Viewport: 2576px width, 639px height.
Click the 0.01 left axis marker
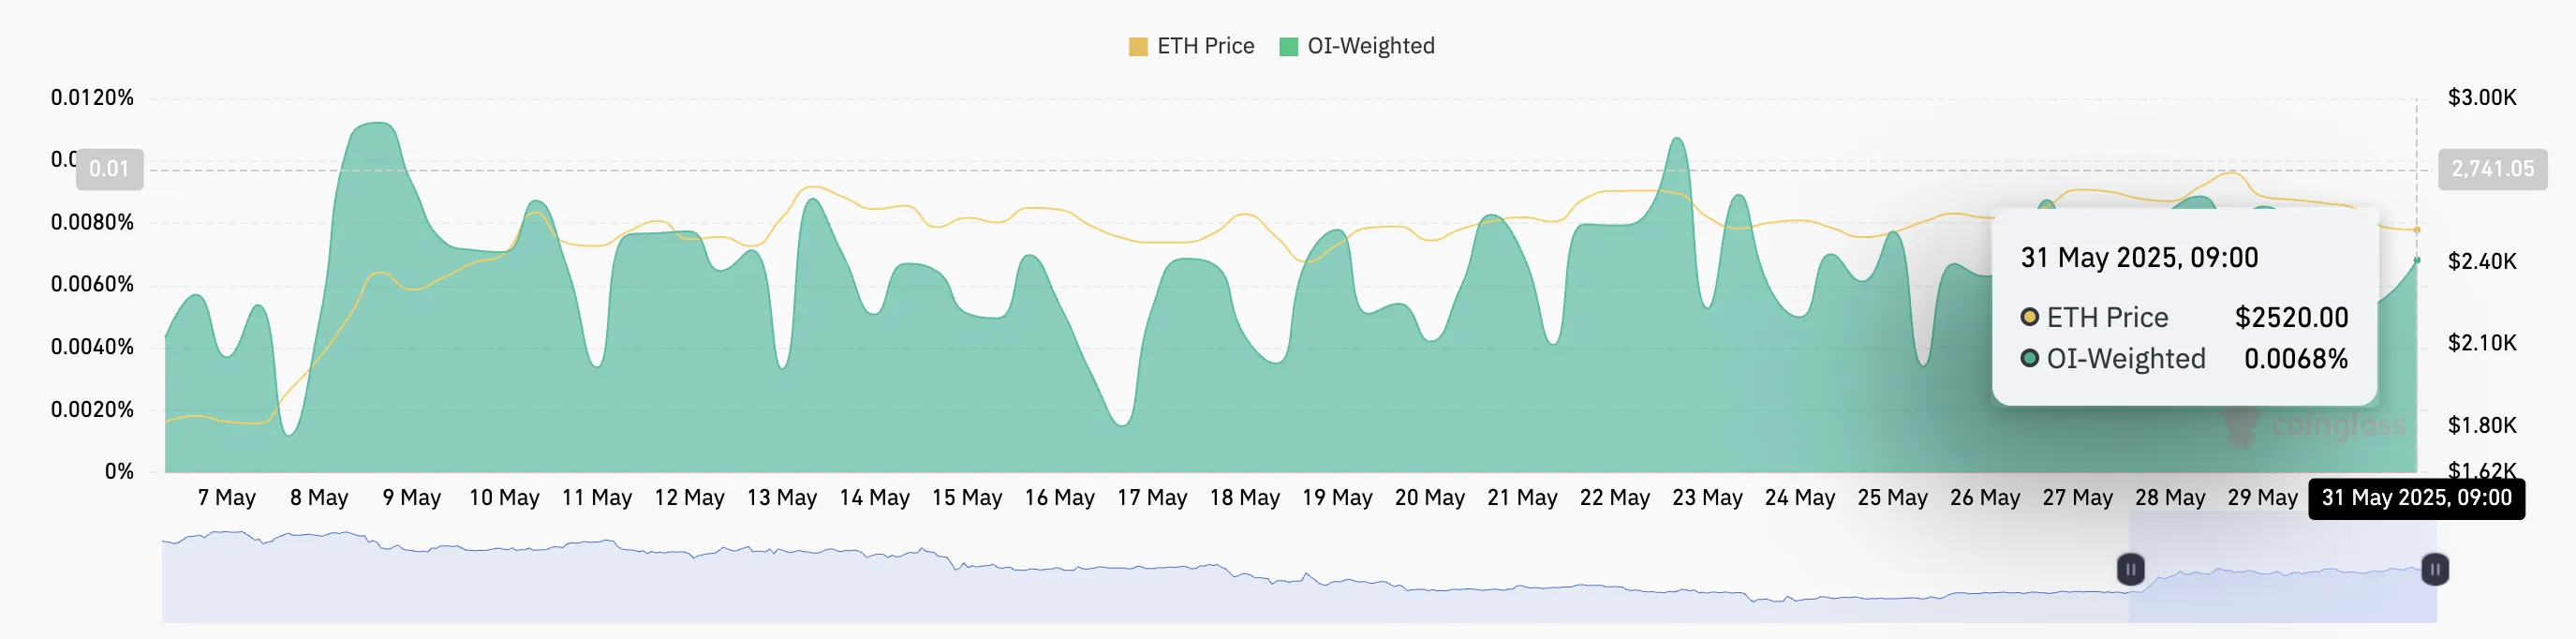point(109,169)
